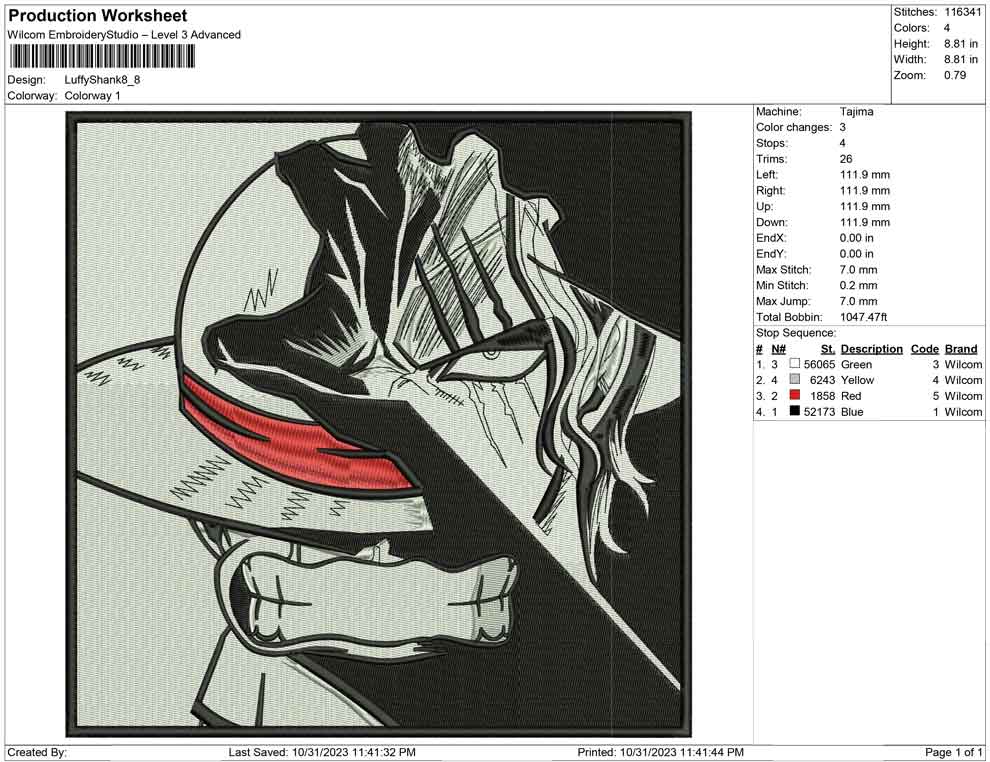990x762 pixels.
Task: Click the Production Worksheet title
Action: (98, 16)
